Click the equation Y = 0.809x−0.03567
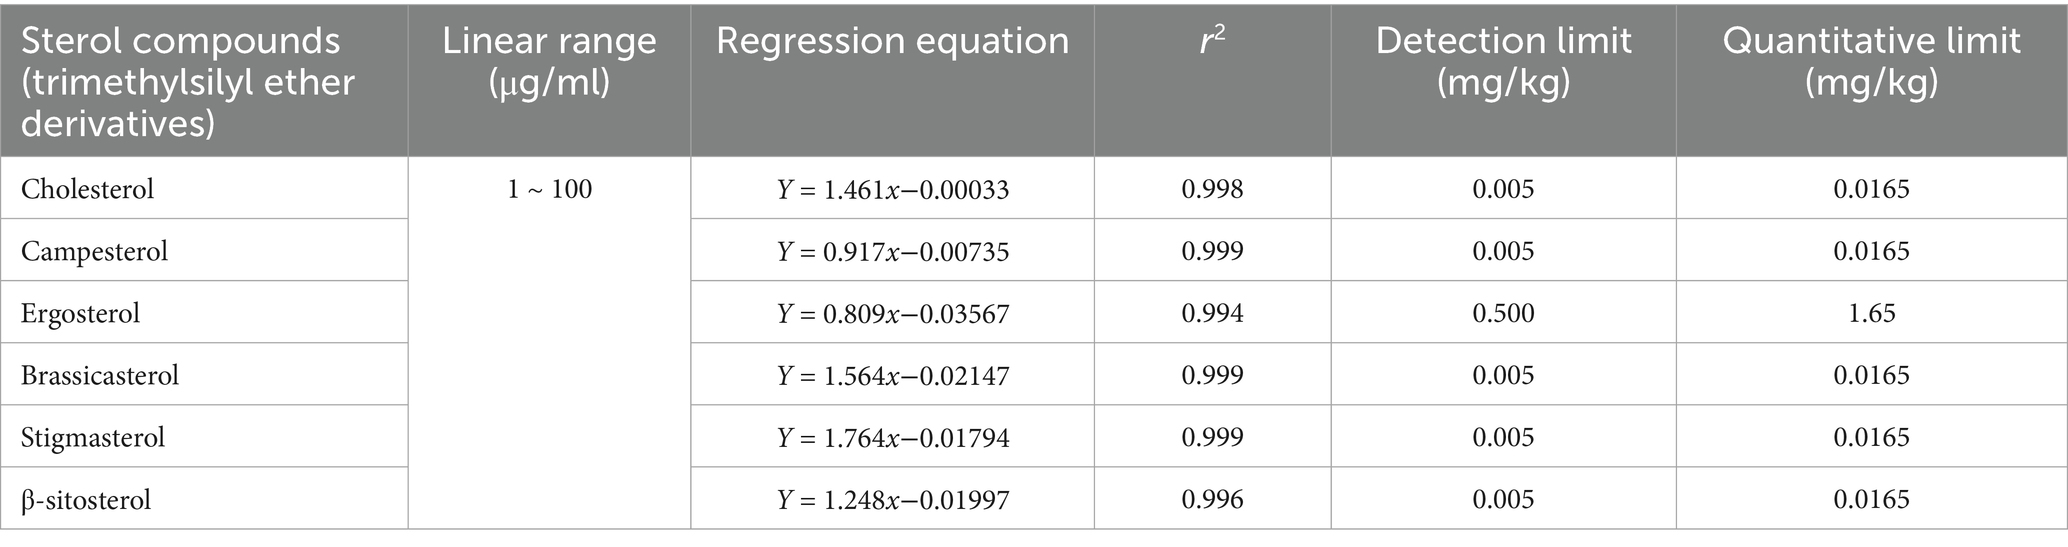The image size is (2068, 547). (893, 314)
